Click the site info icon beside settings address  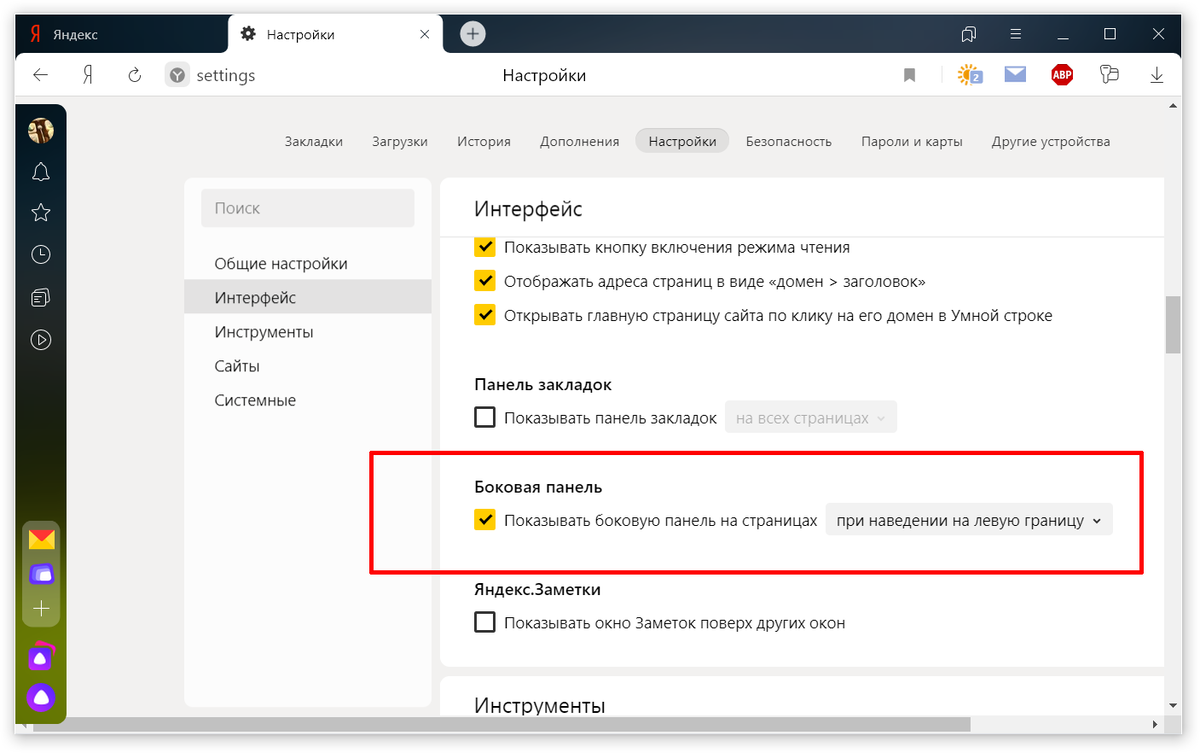[177, 75]
